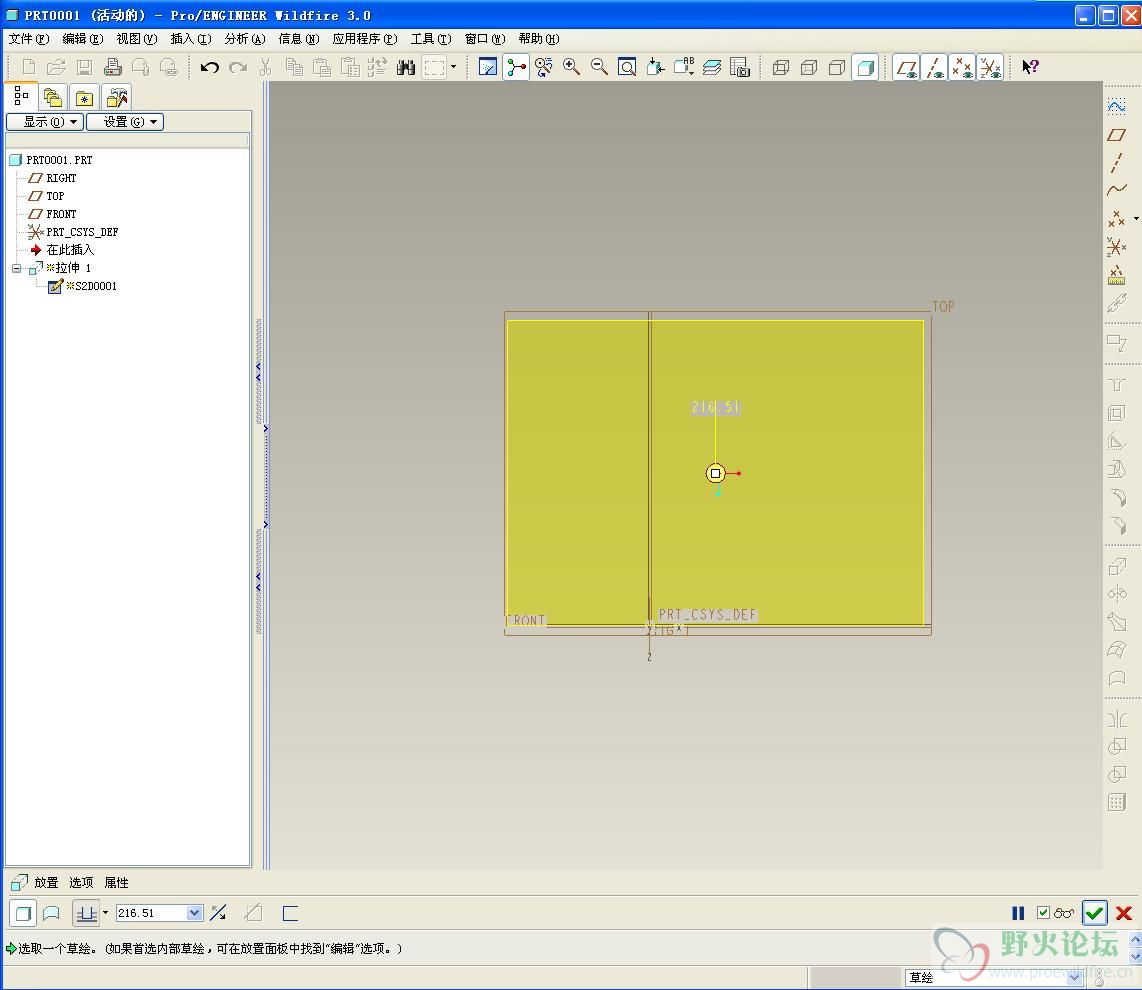
Task: Click the Thicken sketch icon
Action: (x=291, y=913)
